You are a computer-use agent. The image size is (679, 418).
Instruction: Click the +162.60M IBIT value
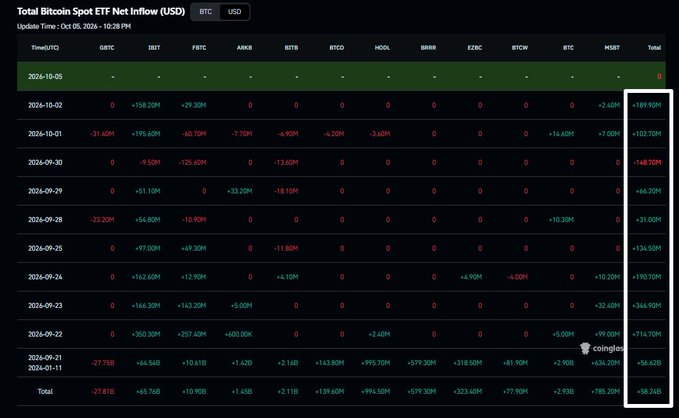[146, 277]
